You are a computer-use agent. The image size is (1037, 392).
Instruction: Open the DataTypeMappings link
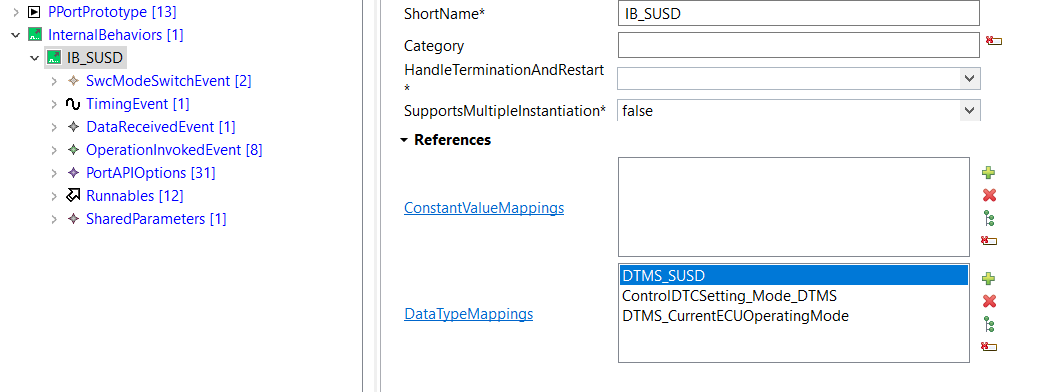[x=468, y=314]
